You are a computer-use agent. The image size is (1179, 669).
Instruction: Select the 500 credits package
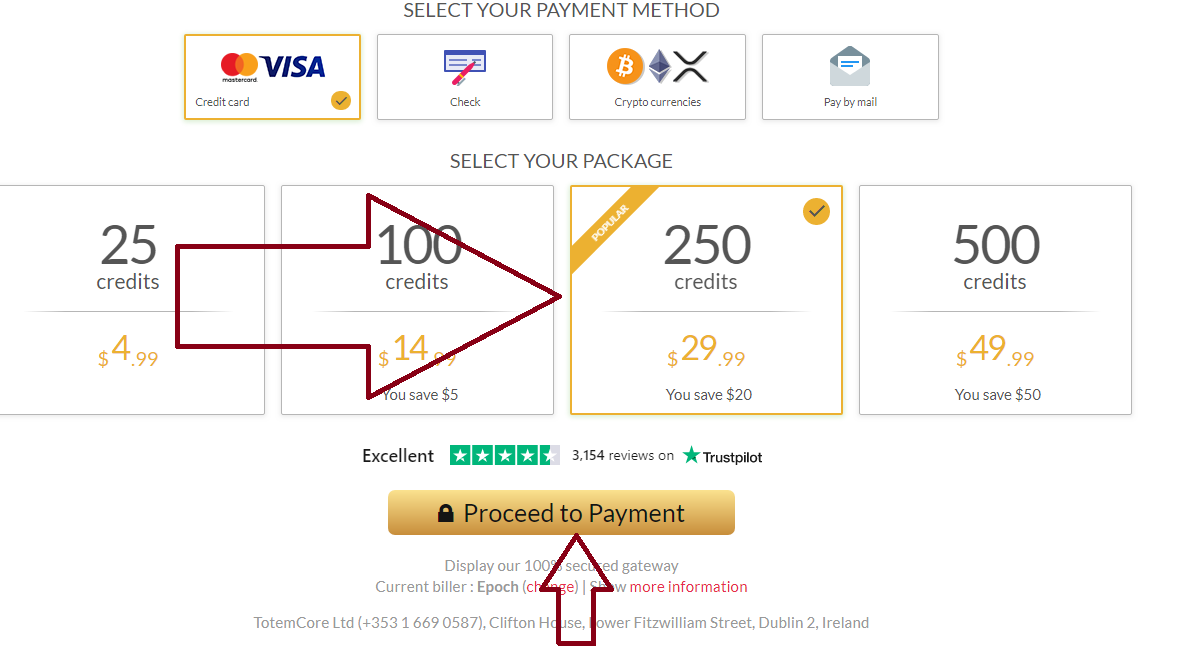995,300
